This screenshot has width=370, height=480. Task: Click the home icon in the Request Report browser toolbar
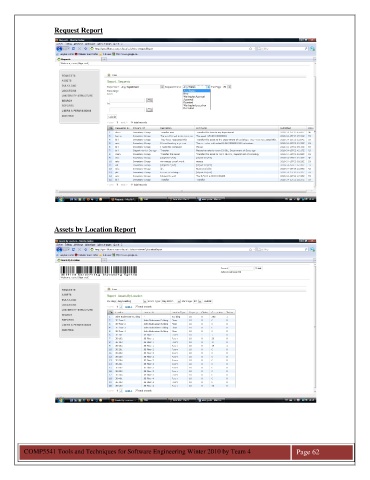85,49
